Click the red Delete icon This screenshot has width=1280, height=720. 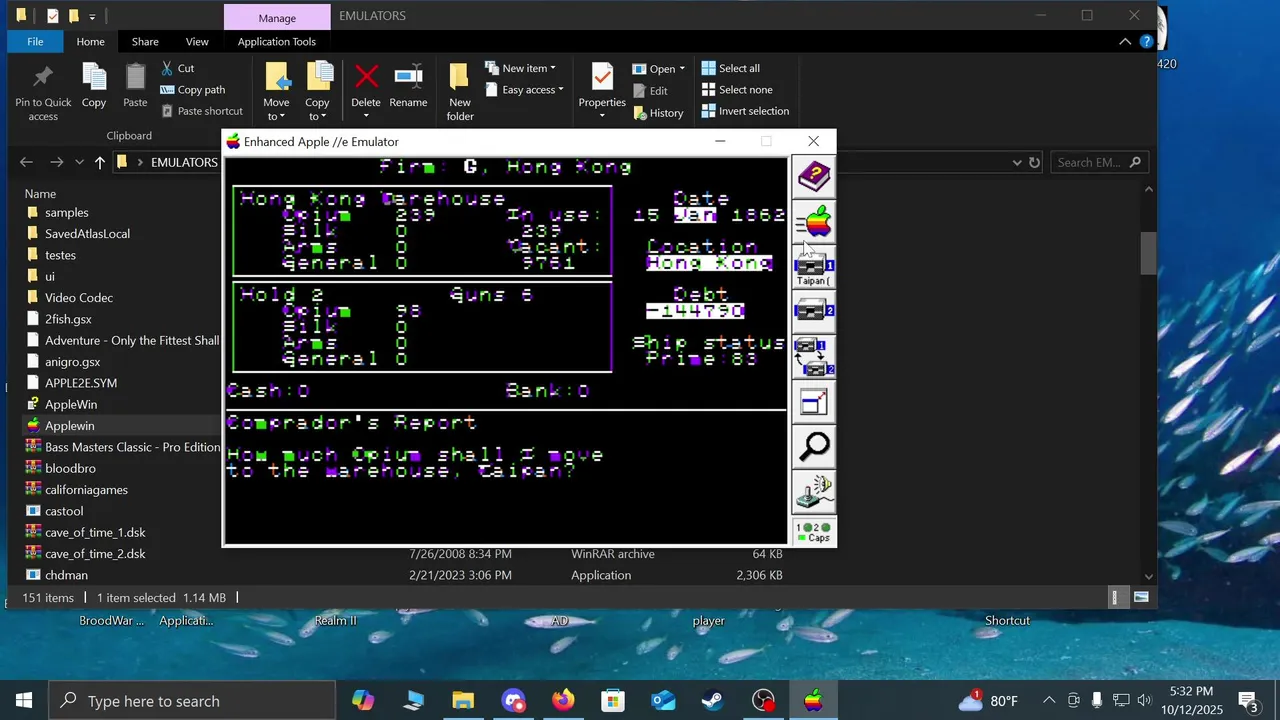click(x=366, y=86)
